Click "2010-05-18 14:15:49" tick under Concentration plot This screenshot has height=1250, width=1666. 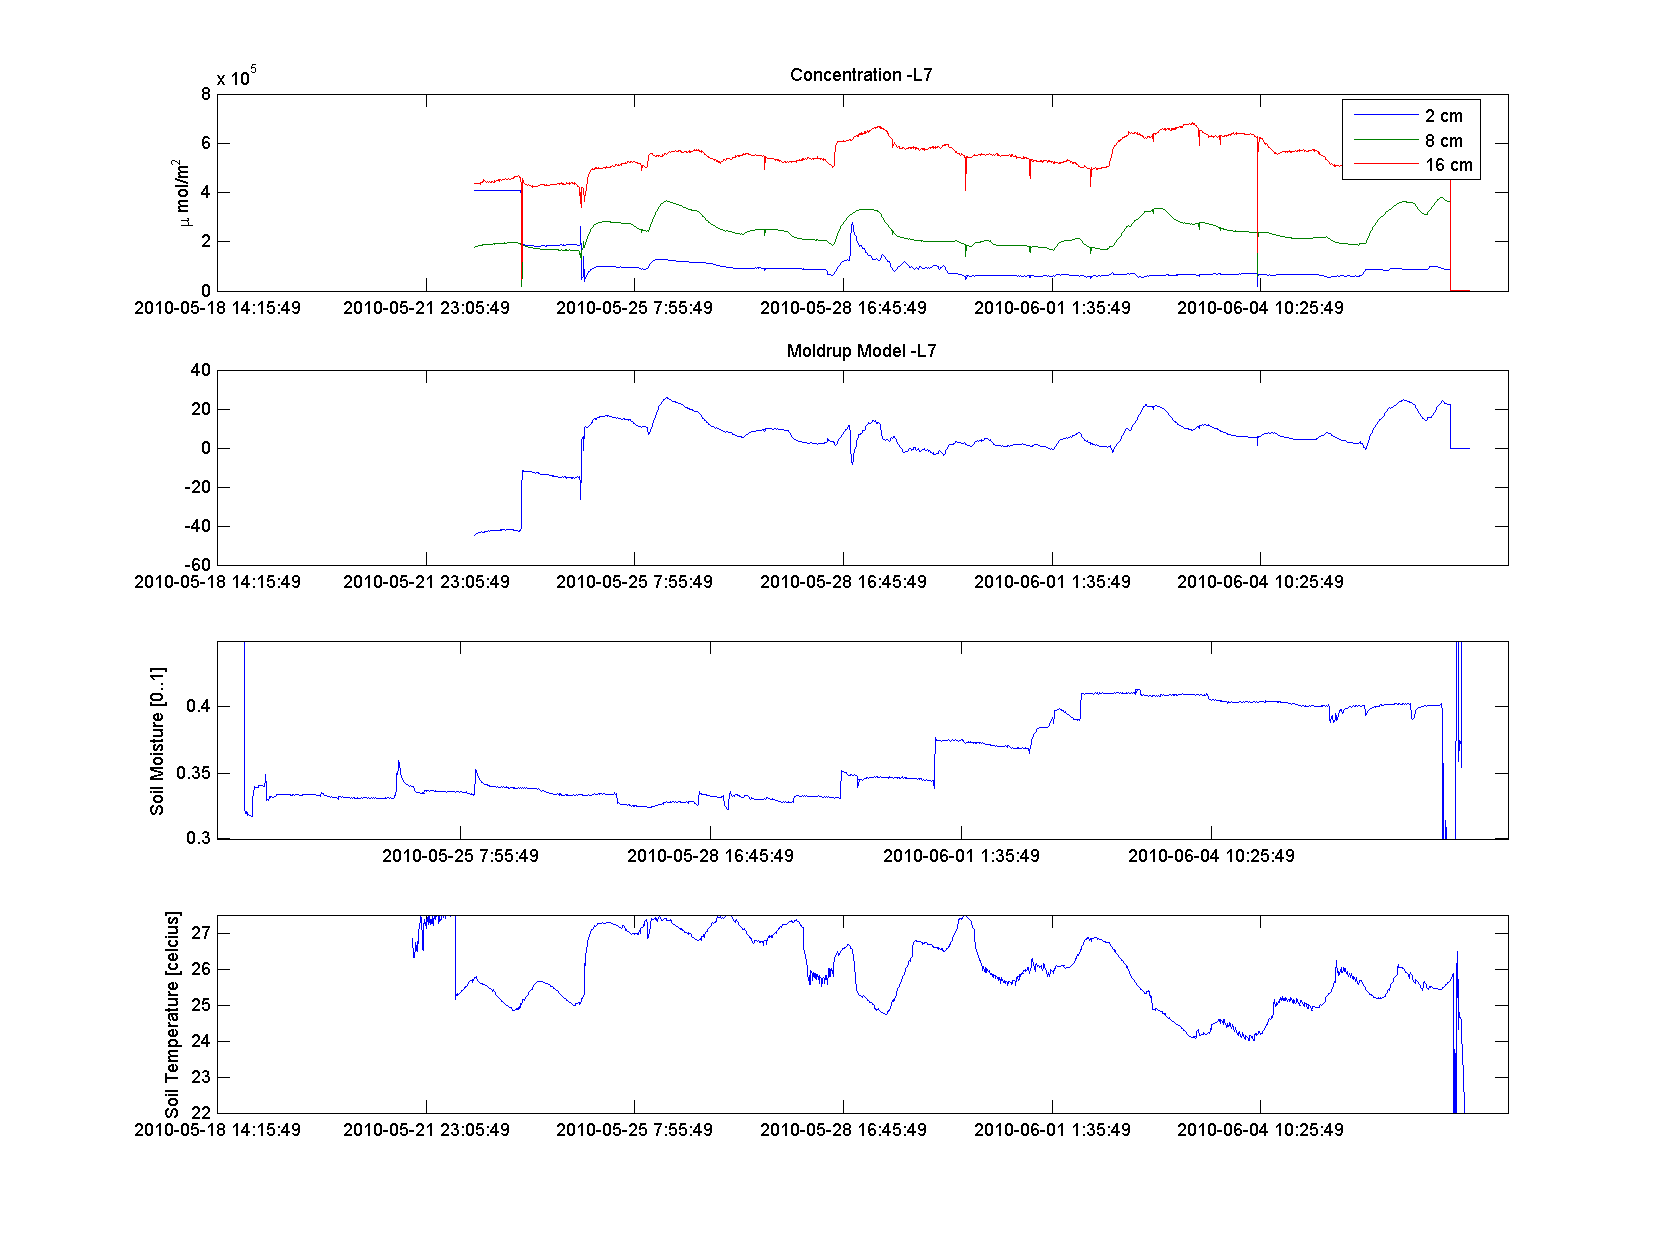[217, 308]
